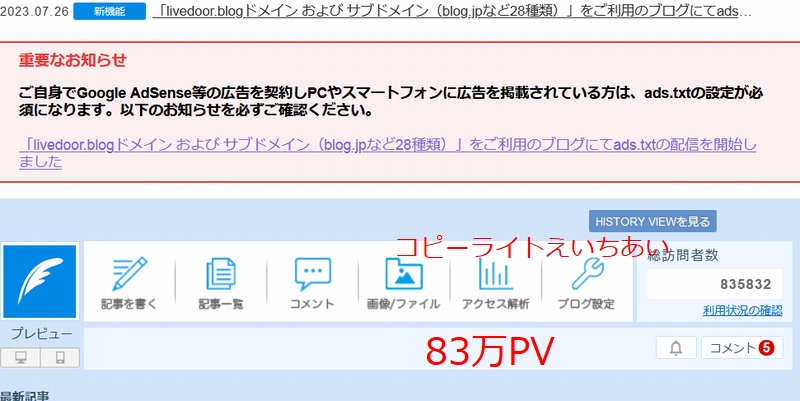Click the HISTORY VIEWを見る button
The image size is (800, 401).
pyautogui.click(x=653, y=221)
